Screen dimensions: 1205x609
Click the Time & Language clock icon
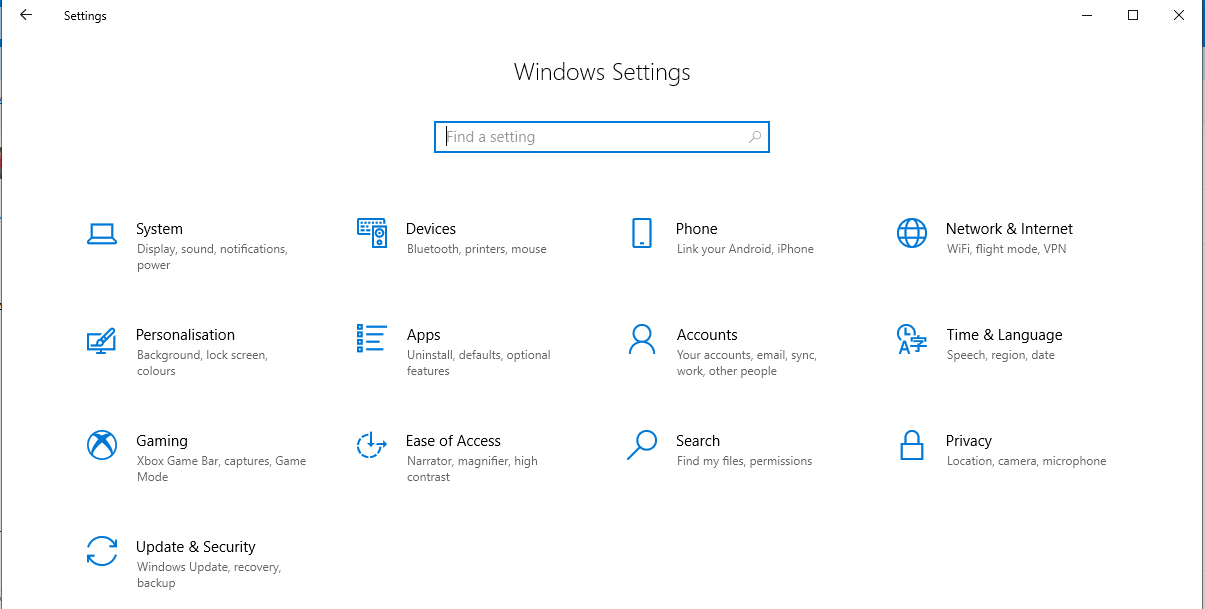tap(912, 339)
